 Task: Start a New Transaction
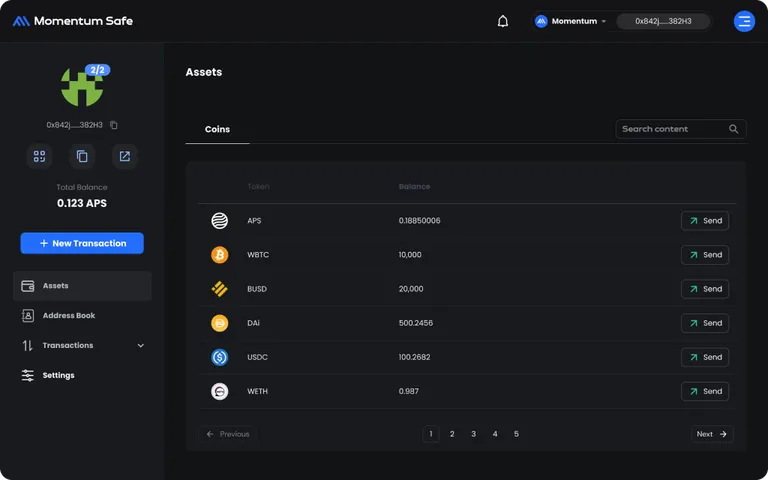pyautogui.click(x=82, y=243)
